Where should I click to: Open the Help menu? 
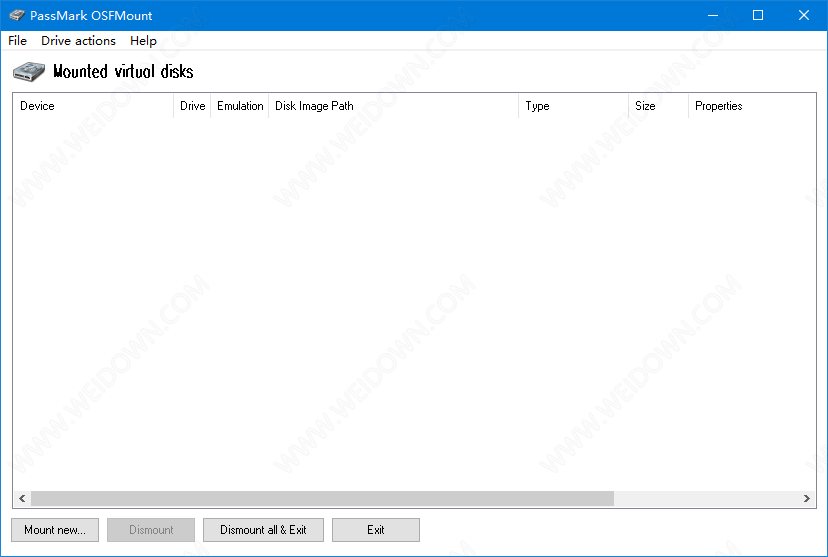click(x=143, y=41)
